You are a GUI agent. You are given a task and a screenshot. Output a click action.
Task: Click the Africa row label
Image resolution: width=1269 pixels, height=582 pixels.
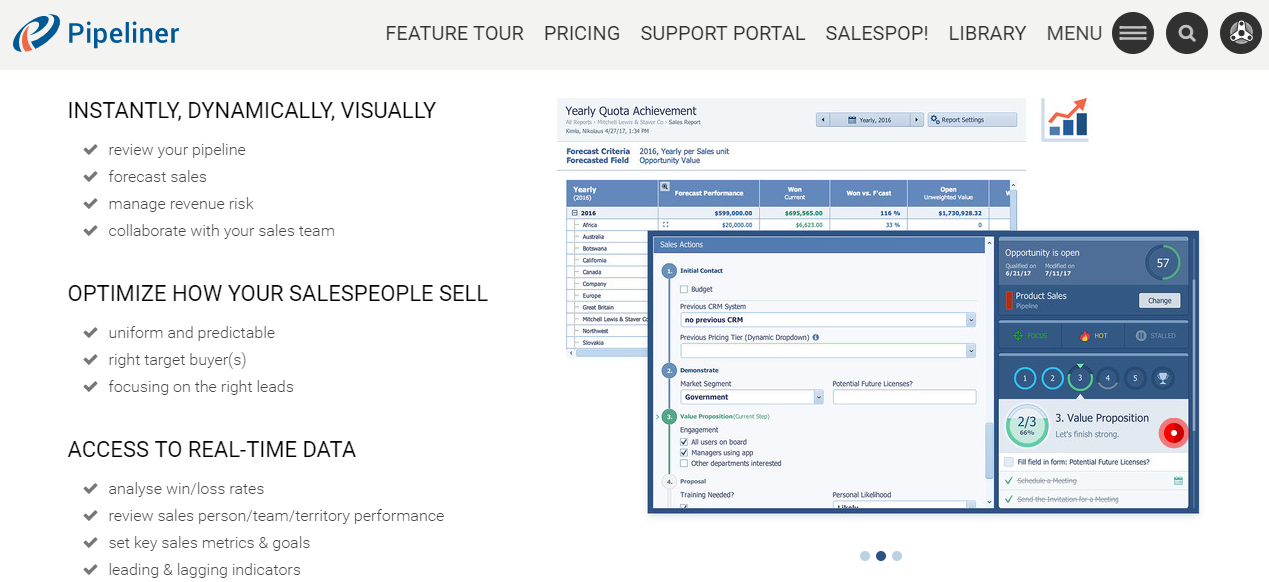pos(589,225)
